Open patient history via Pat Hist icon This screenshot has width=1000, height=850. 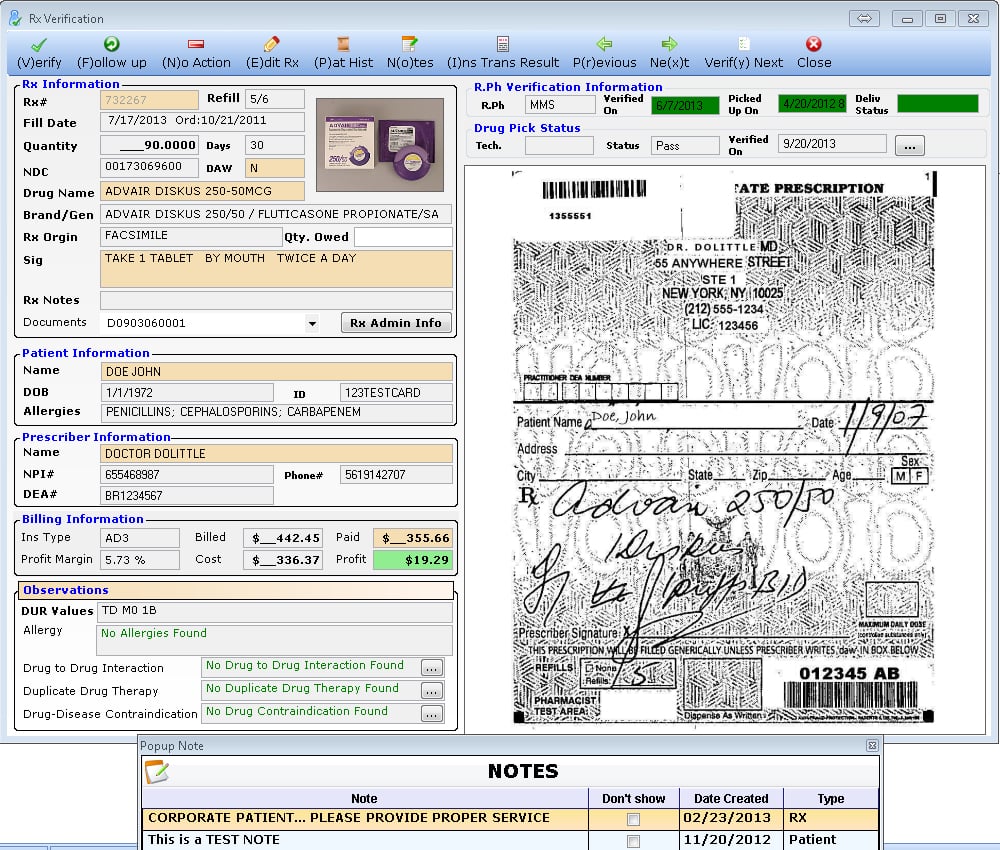(343, 45)
